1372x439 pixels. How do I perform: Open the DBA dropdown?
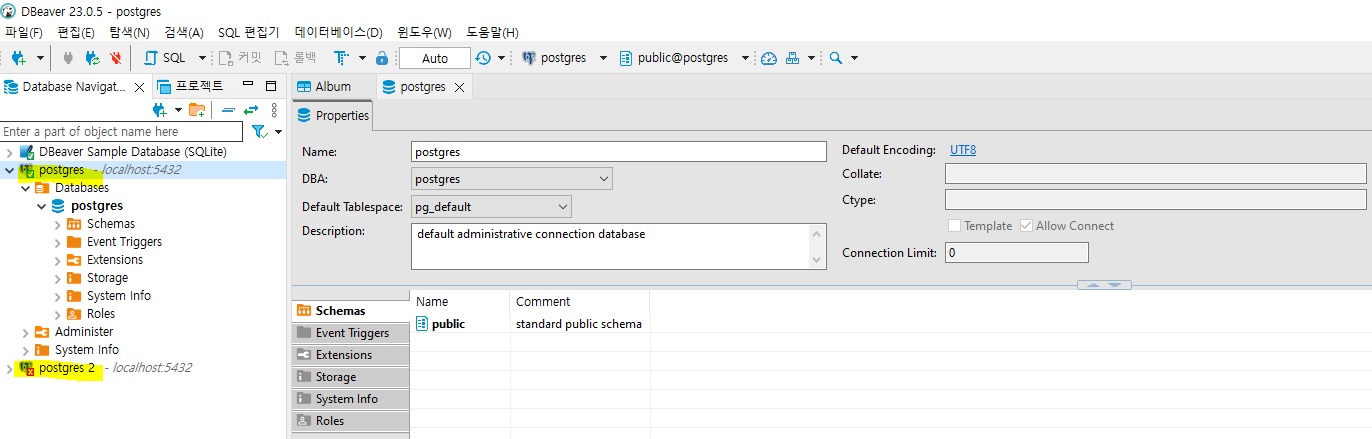(512, 179)
